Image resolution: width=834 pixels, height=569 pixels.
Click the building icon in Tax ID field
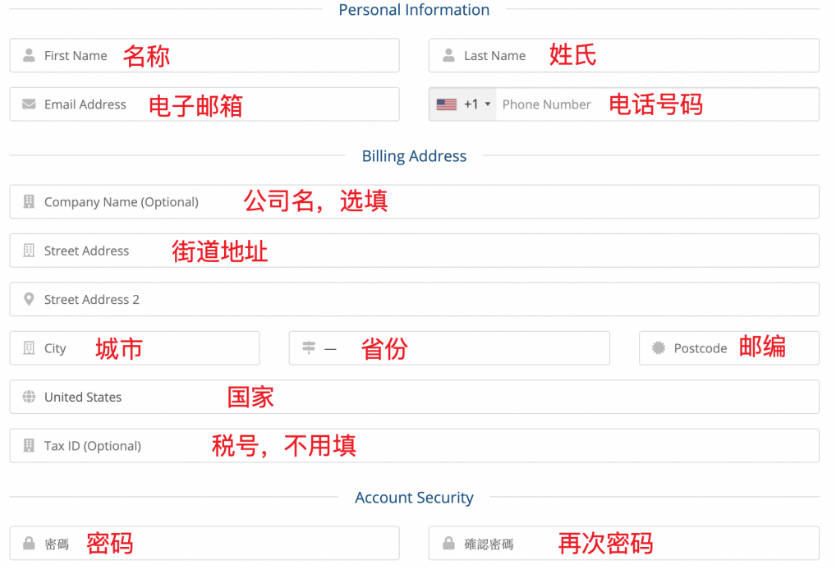coord(29,446)
